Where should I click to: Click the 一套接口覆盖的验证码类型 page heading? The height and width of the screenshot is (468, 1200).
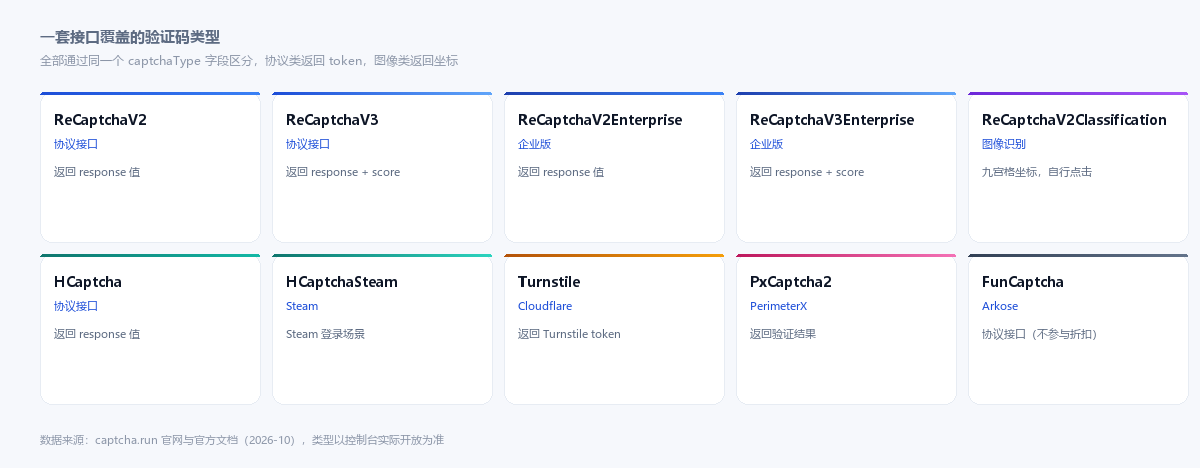[130, 37]
